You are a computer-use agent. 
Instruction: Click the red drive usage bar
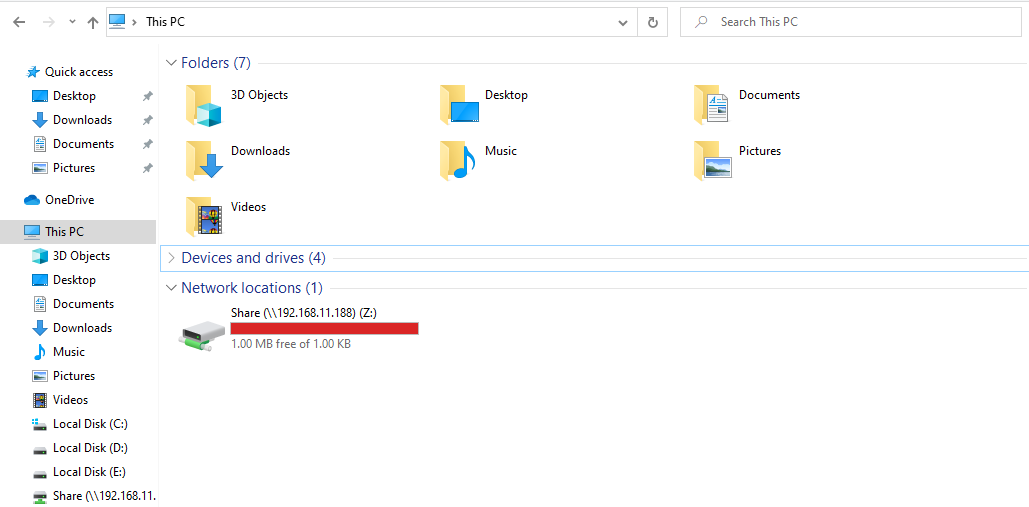[324, 329]
